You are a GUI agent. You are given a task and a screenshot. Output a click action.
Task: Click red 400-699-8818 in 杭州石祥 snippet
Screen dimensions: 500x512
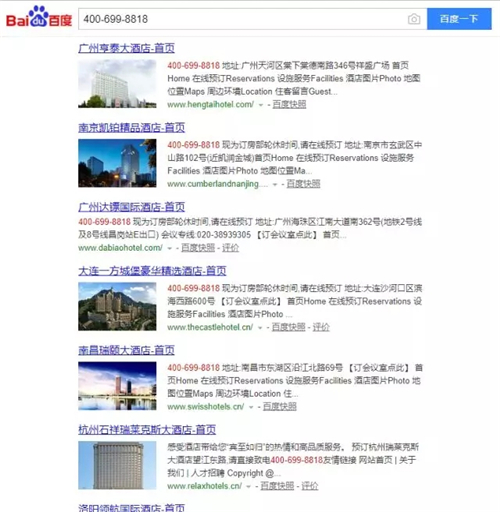click(297, 460)
